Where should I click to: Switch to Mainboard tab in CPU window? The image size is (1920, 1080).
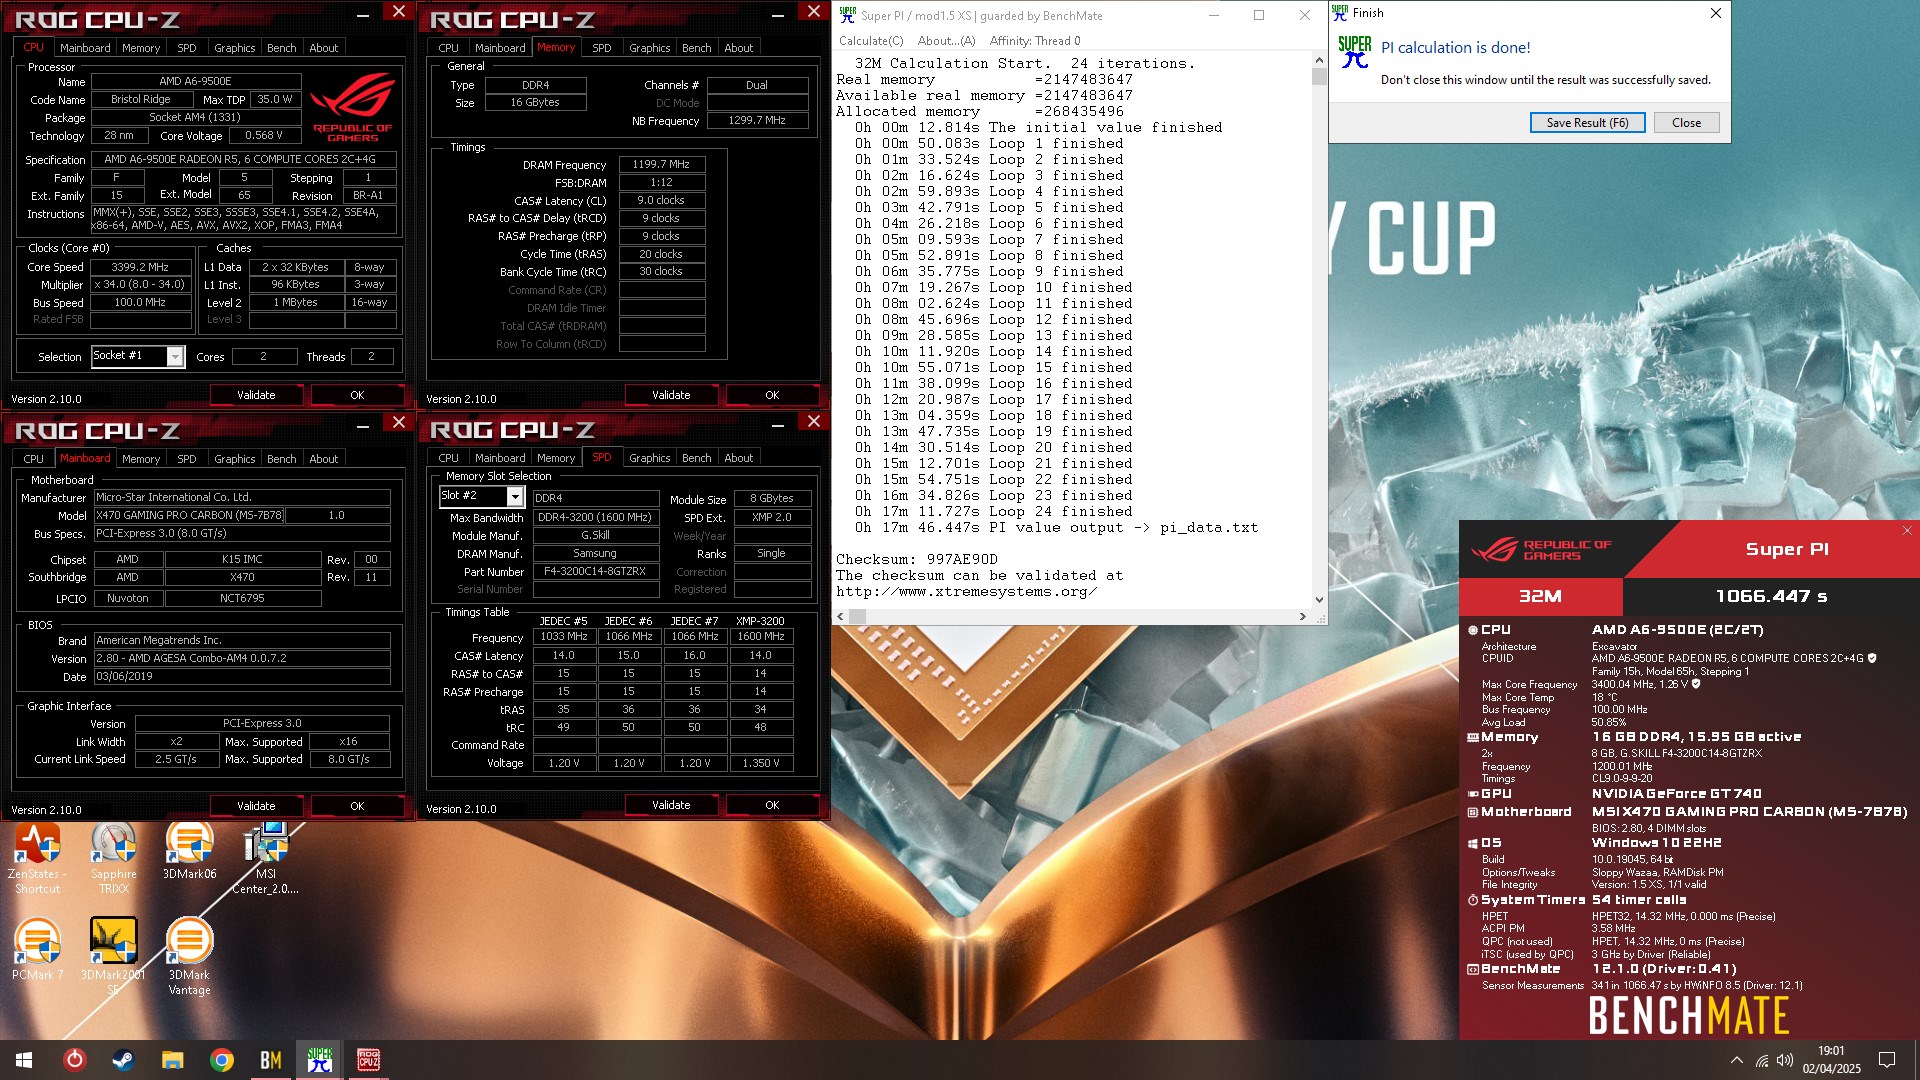85,48
